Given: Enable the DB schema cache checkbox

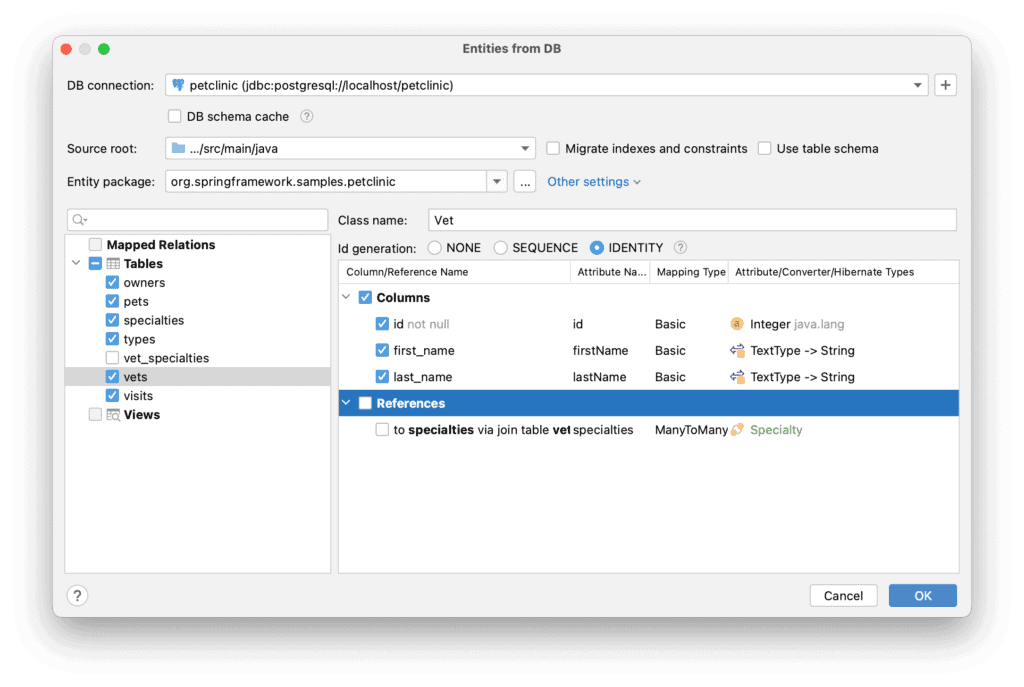Looking at the screenshot, I should point(174,115).
